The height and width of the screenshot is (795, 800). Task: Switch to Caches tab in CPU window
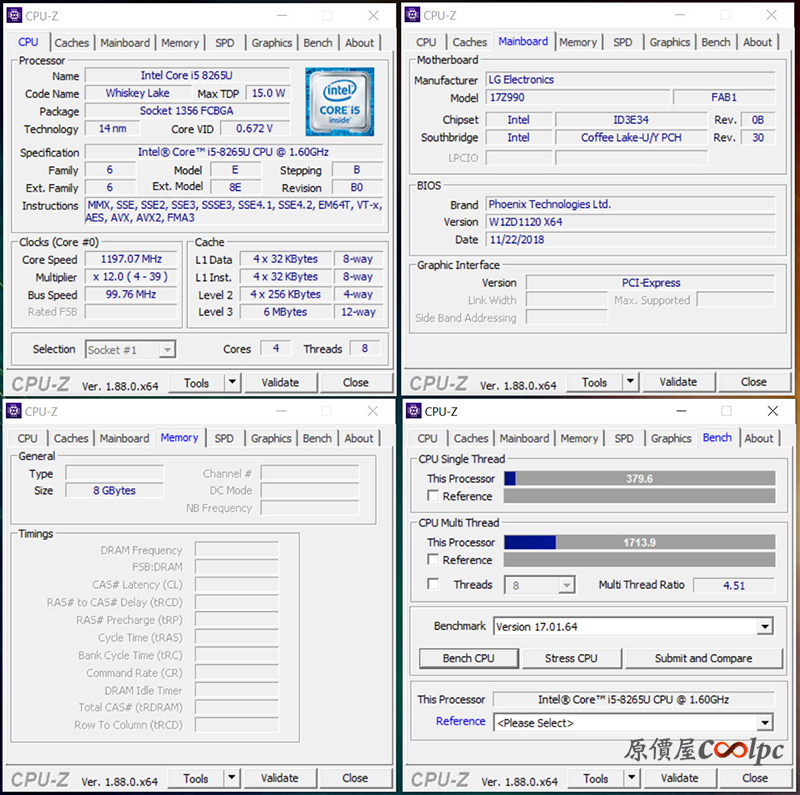click(x=72, y=43)
